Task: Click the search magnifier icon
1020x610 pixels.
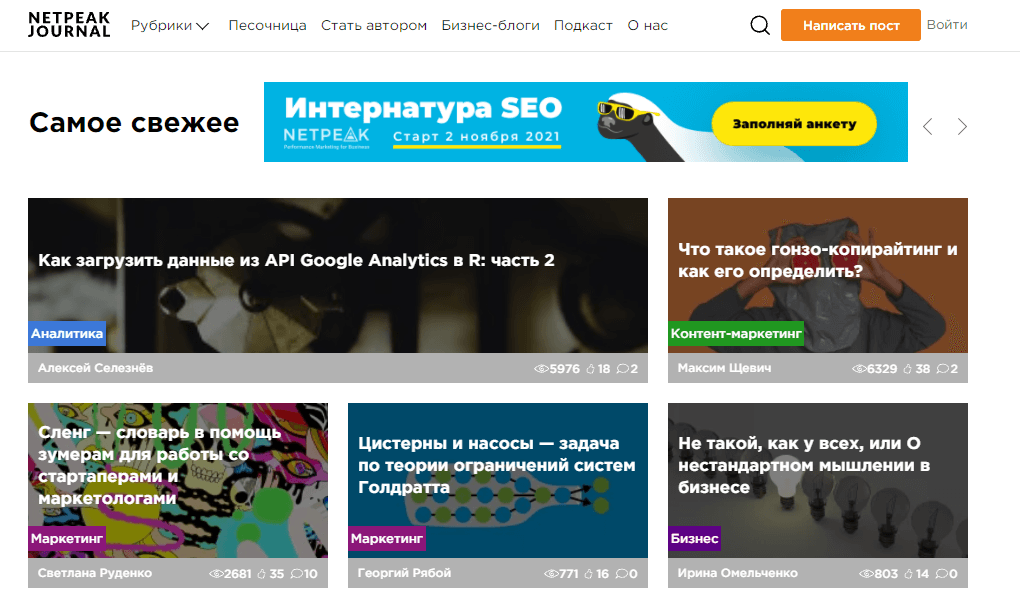Action: click(760, 25)
